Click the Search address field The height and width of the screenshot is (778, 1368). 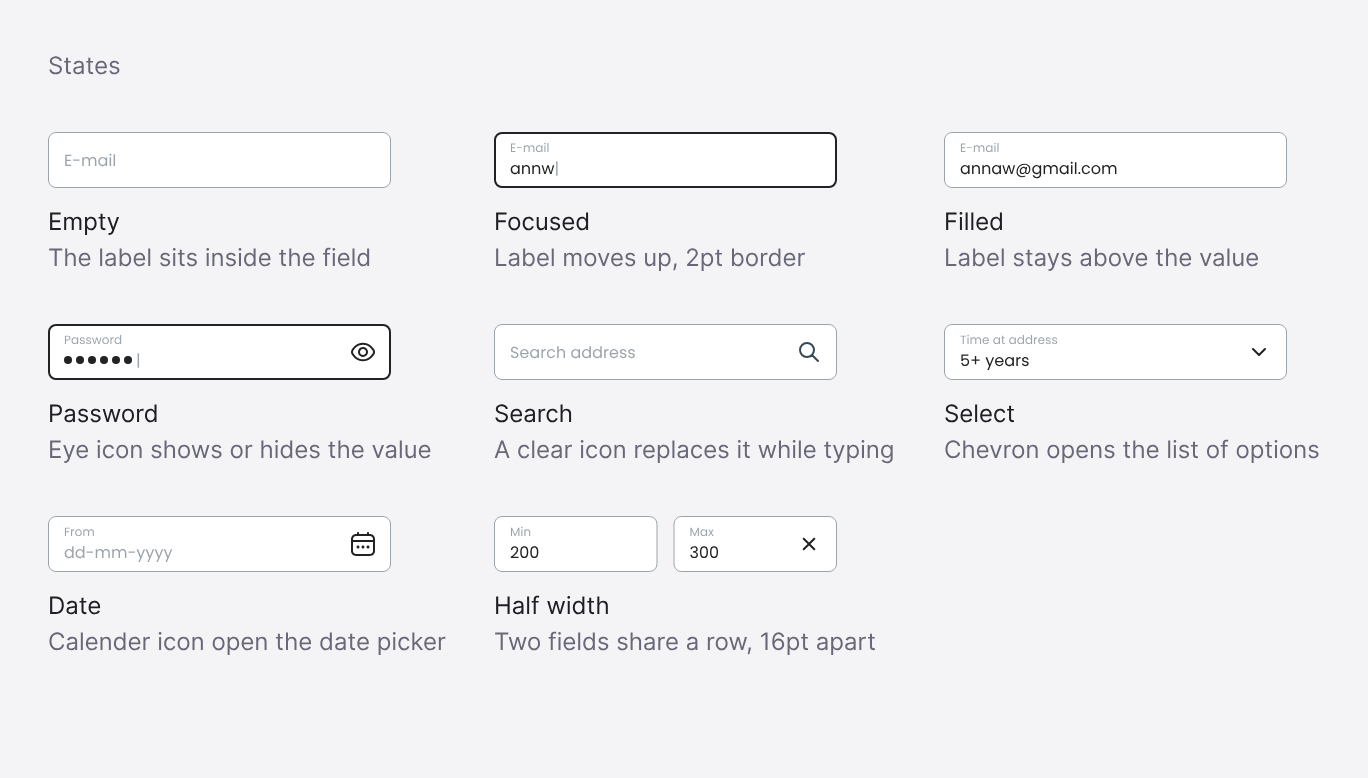665,352
